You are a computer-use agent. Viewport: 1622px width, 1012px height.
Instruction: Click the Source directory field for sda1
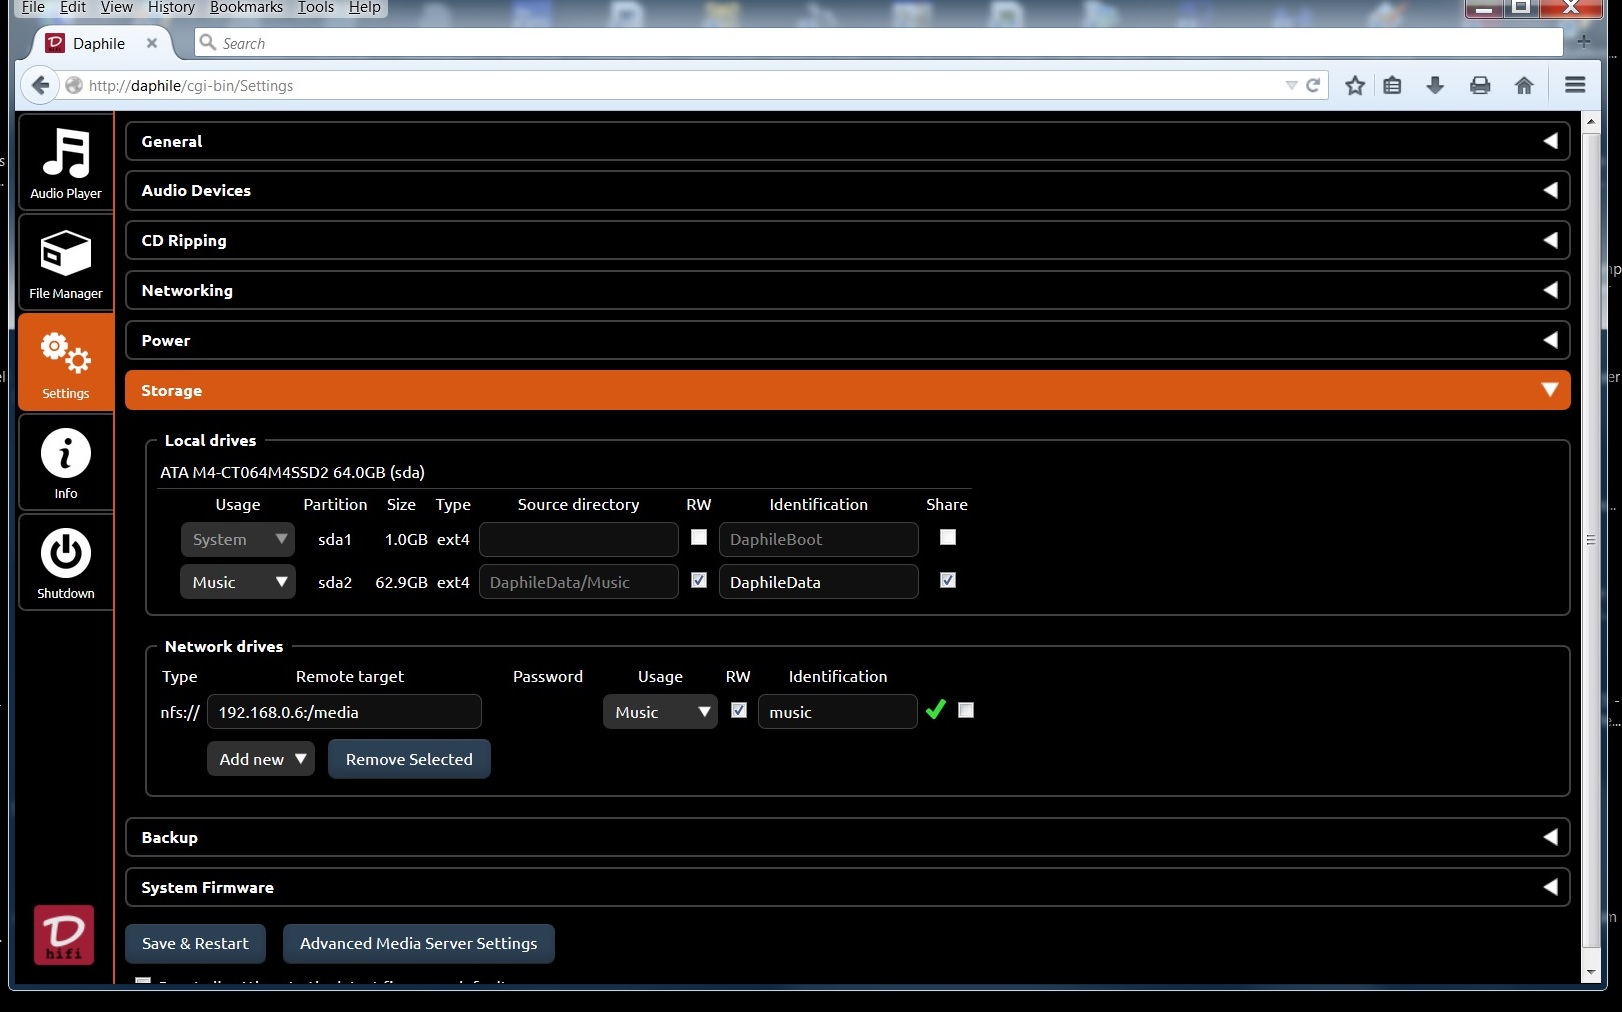(579, 539)
